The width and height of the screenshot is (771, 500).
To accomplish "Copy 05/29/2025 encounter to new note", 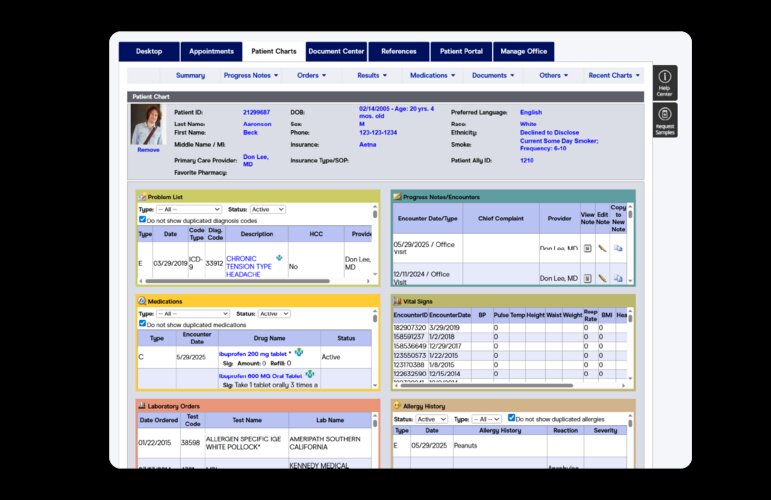I will [x=618, y=247].
